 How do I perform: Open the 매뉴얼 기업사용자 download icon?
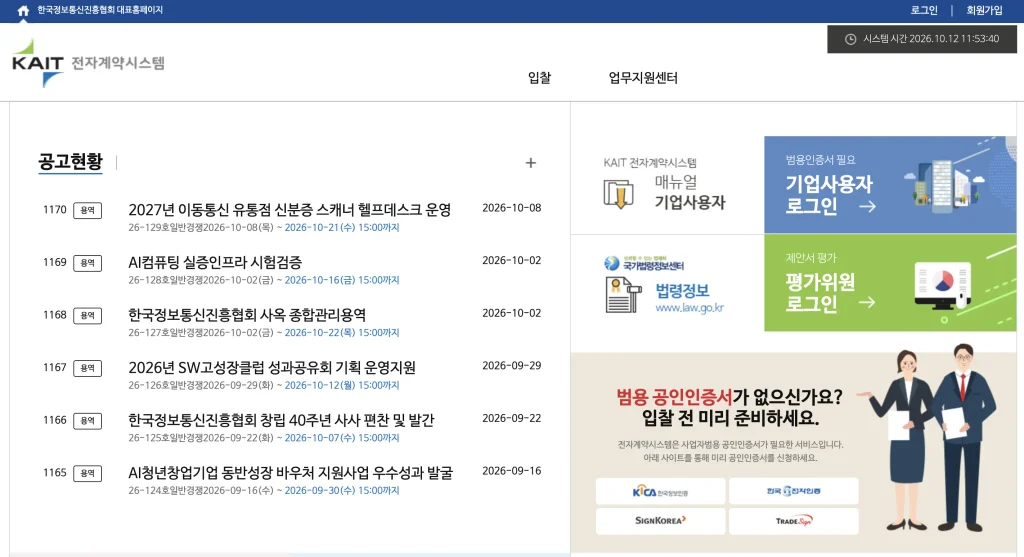tap(618, 194)
